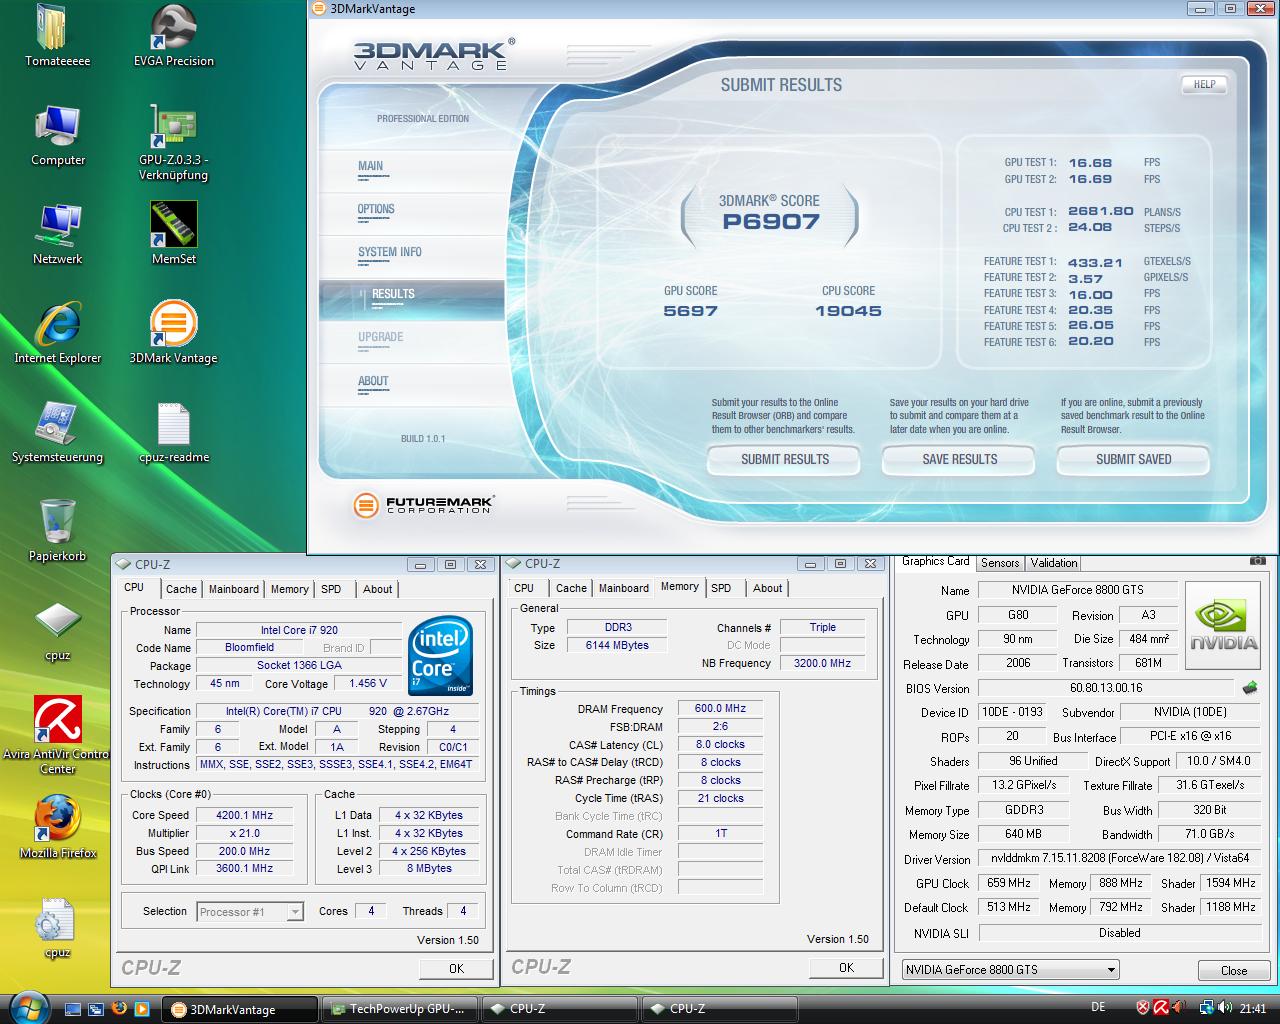Select Internet Explorer desktop icon

point(57,333)
